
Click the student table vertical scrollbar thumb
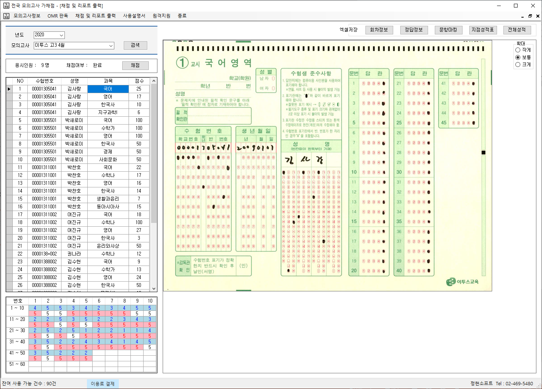coord(154,154)
